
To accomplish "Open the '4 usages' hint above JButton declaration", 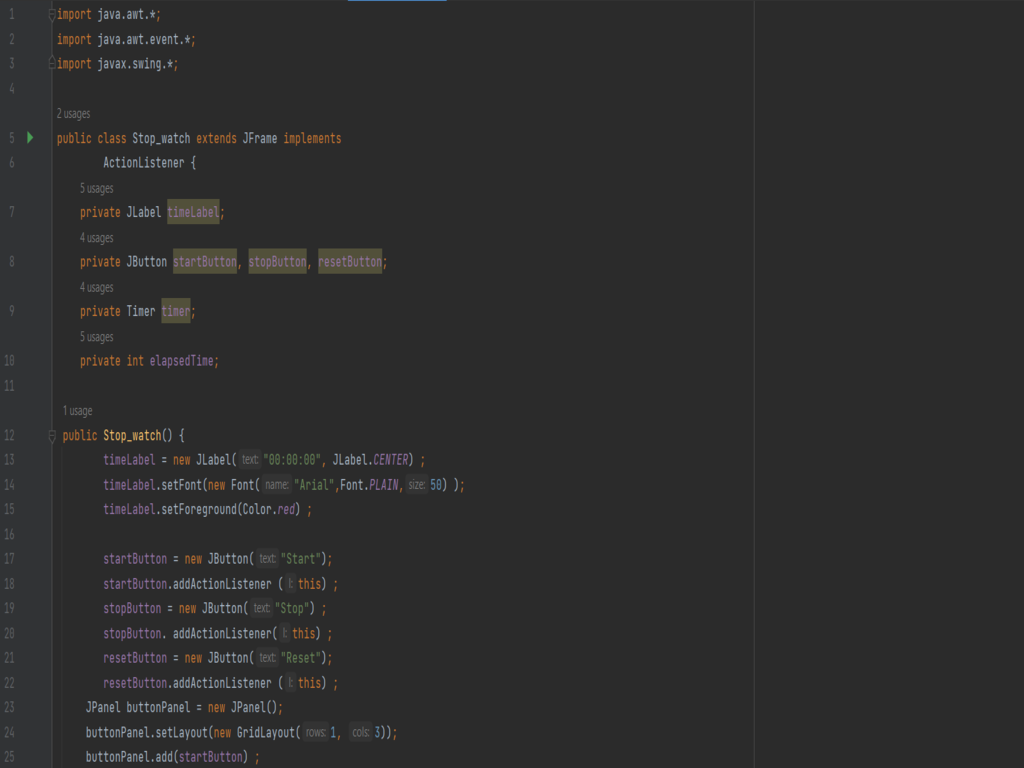I will pyautogui.click(x=97, y=238).
